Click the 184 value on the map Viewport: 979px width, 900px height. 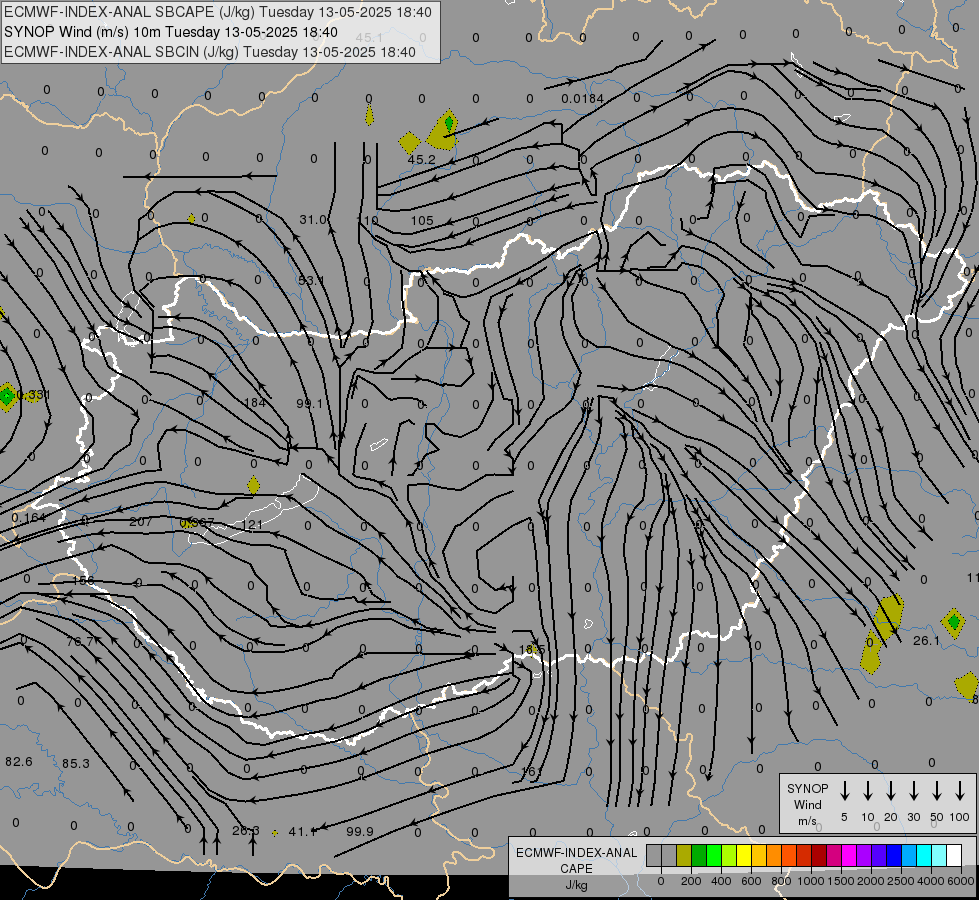pyautogui.click(x=254, y=402)
